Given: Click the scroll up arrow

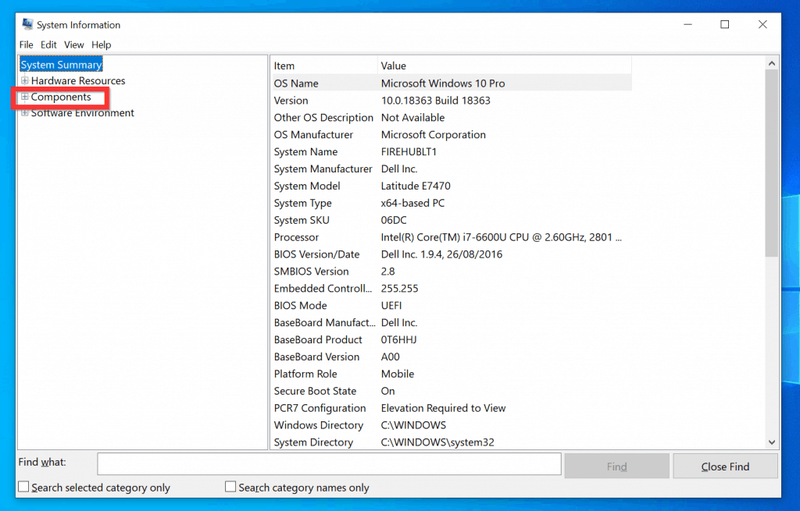Looking at the screenshot, I should [771, 64].
